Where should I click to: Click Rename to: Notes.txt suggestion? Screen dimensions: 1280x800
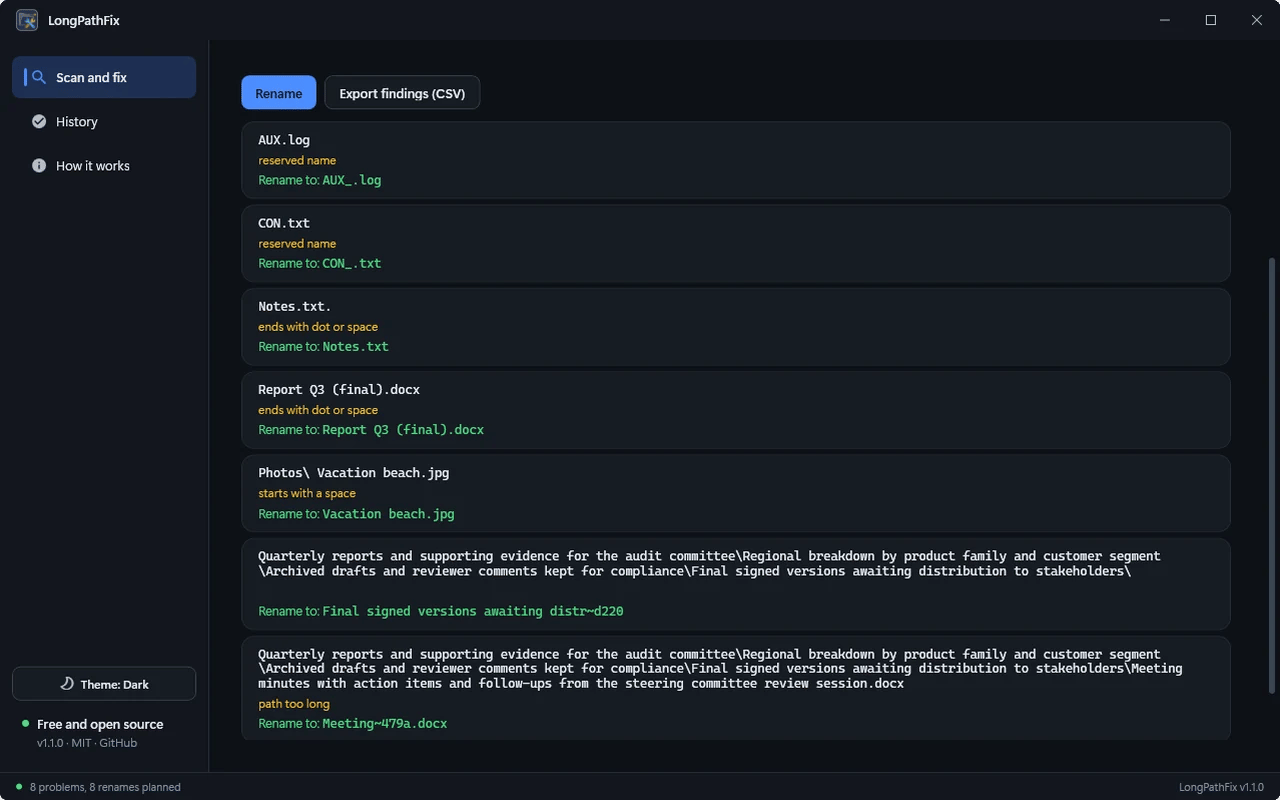pos(323,346)
